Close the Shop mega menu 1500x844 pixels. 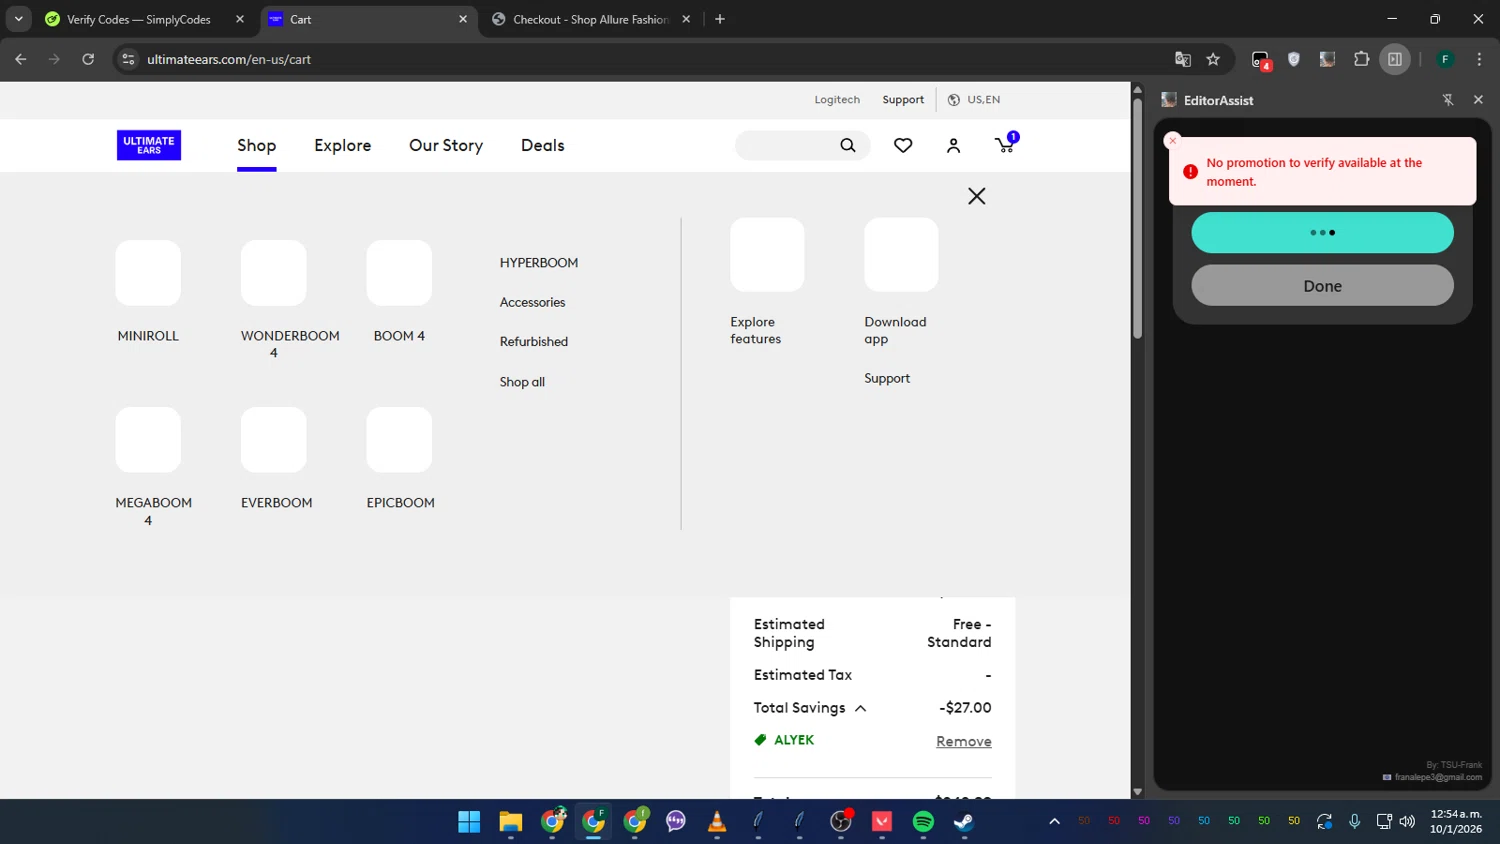point(976,196)
